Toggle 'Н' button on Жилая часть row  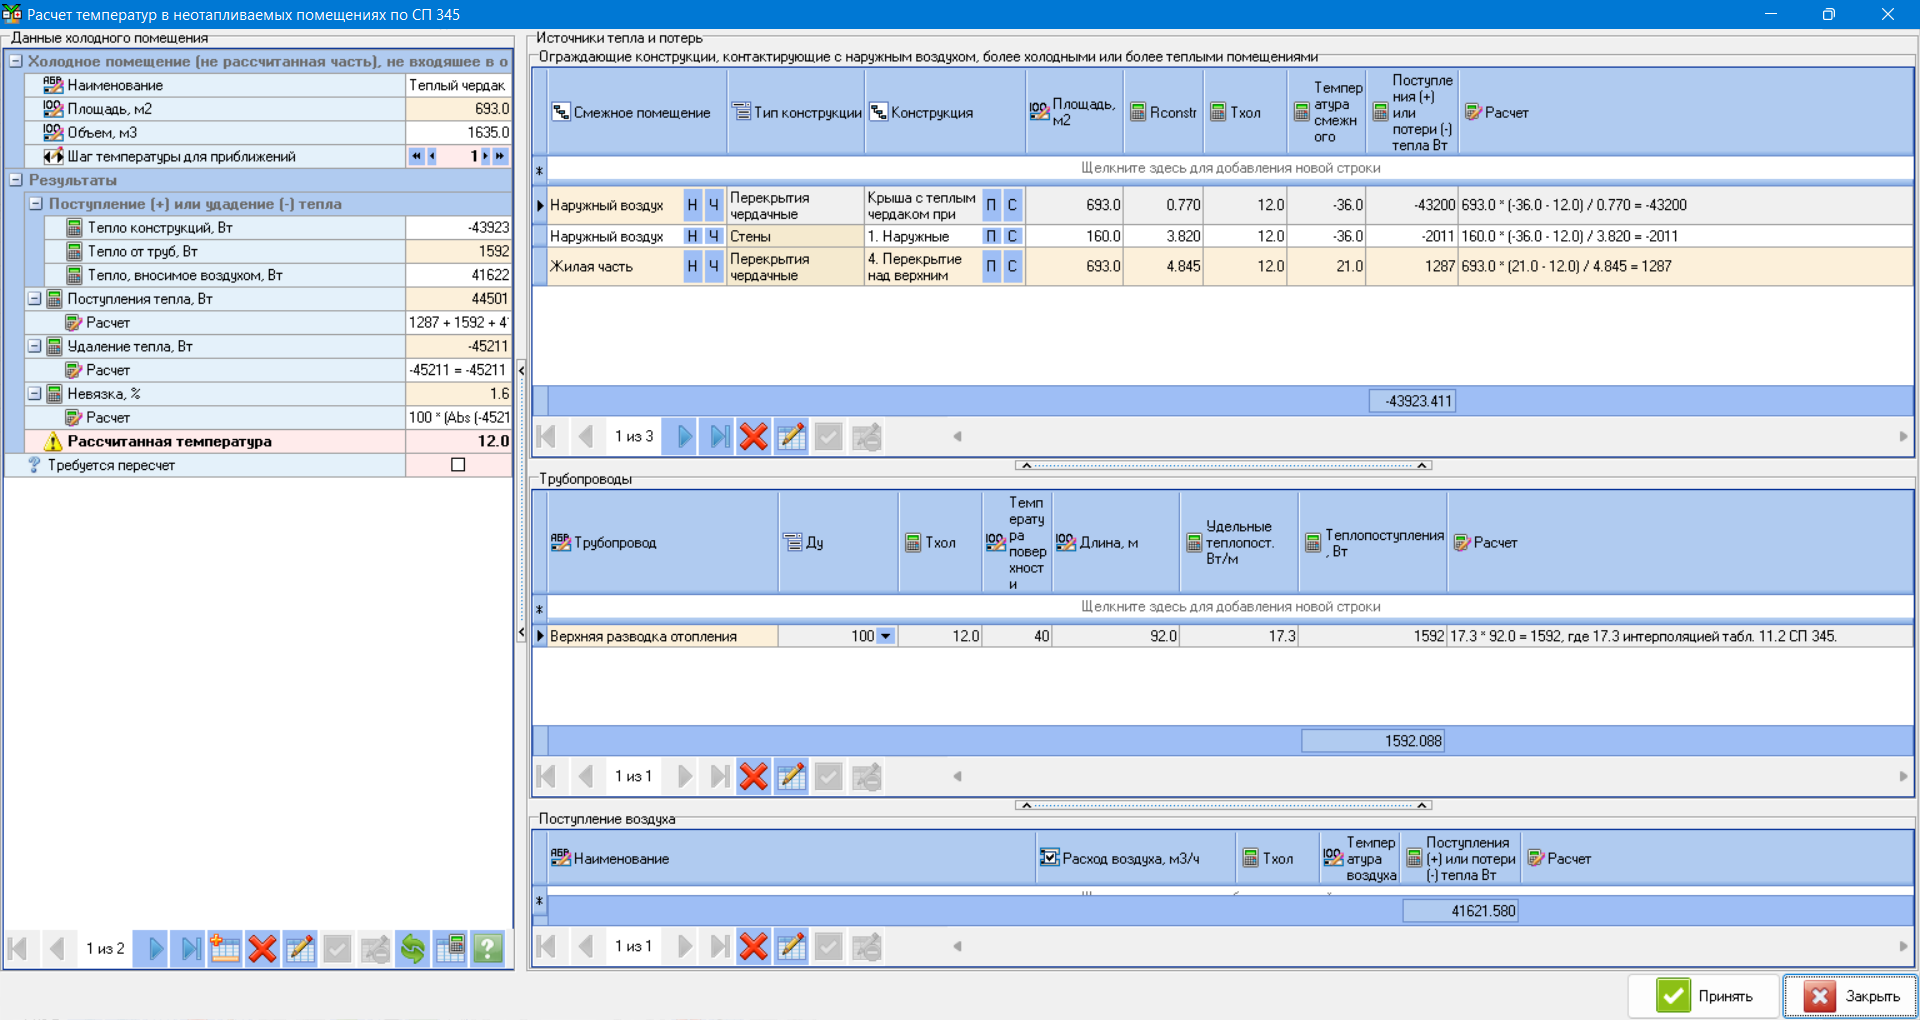coord(692,267)
